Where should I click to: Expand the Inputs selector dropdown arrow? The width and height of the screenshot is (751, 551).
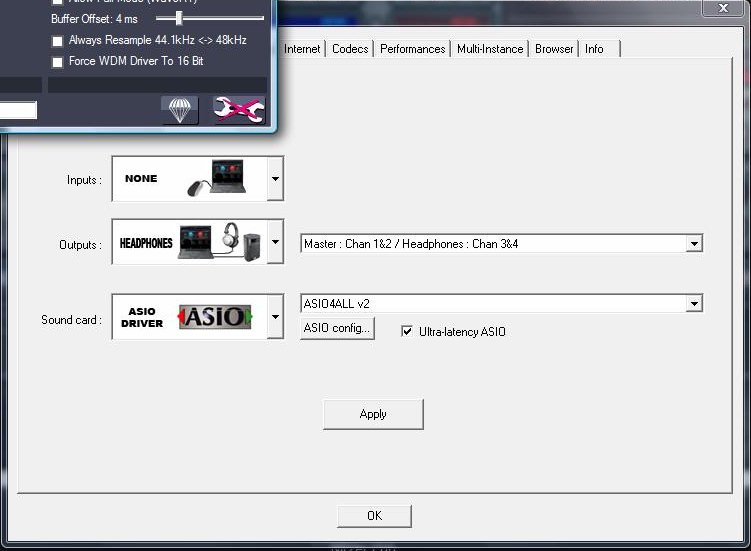click(276, 181)
